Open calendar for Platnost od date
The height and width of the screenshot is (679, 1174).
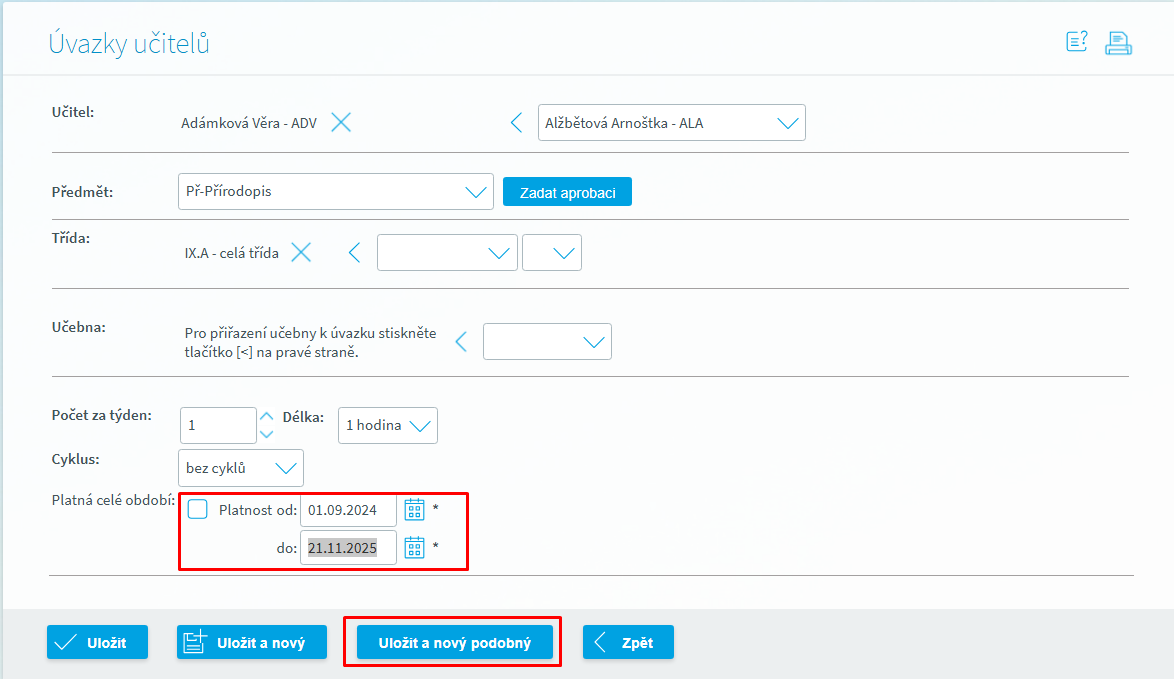[x=414, y=510]
